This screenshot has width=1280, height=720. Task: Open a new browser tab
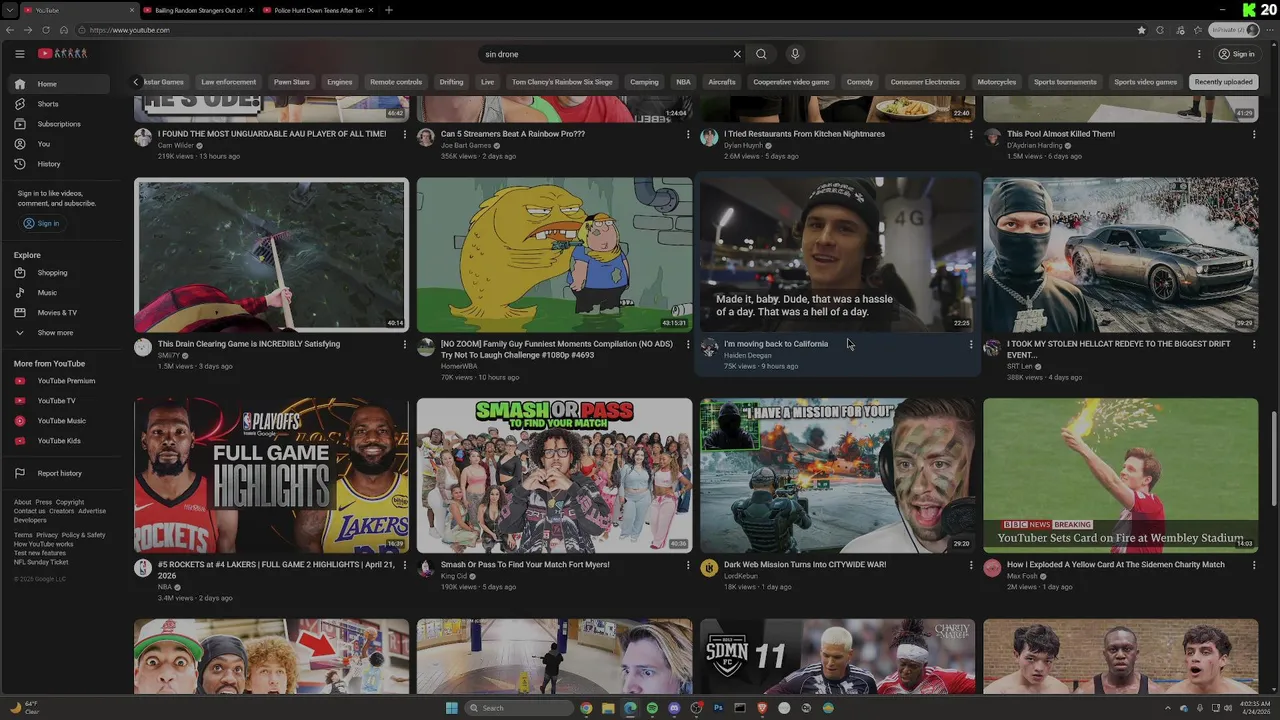(x=389, y=10)
